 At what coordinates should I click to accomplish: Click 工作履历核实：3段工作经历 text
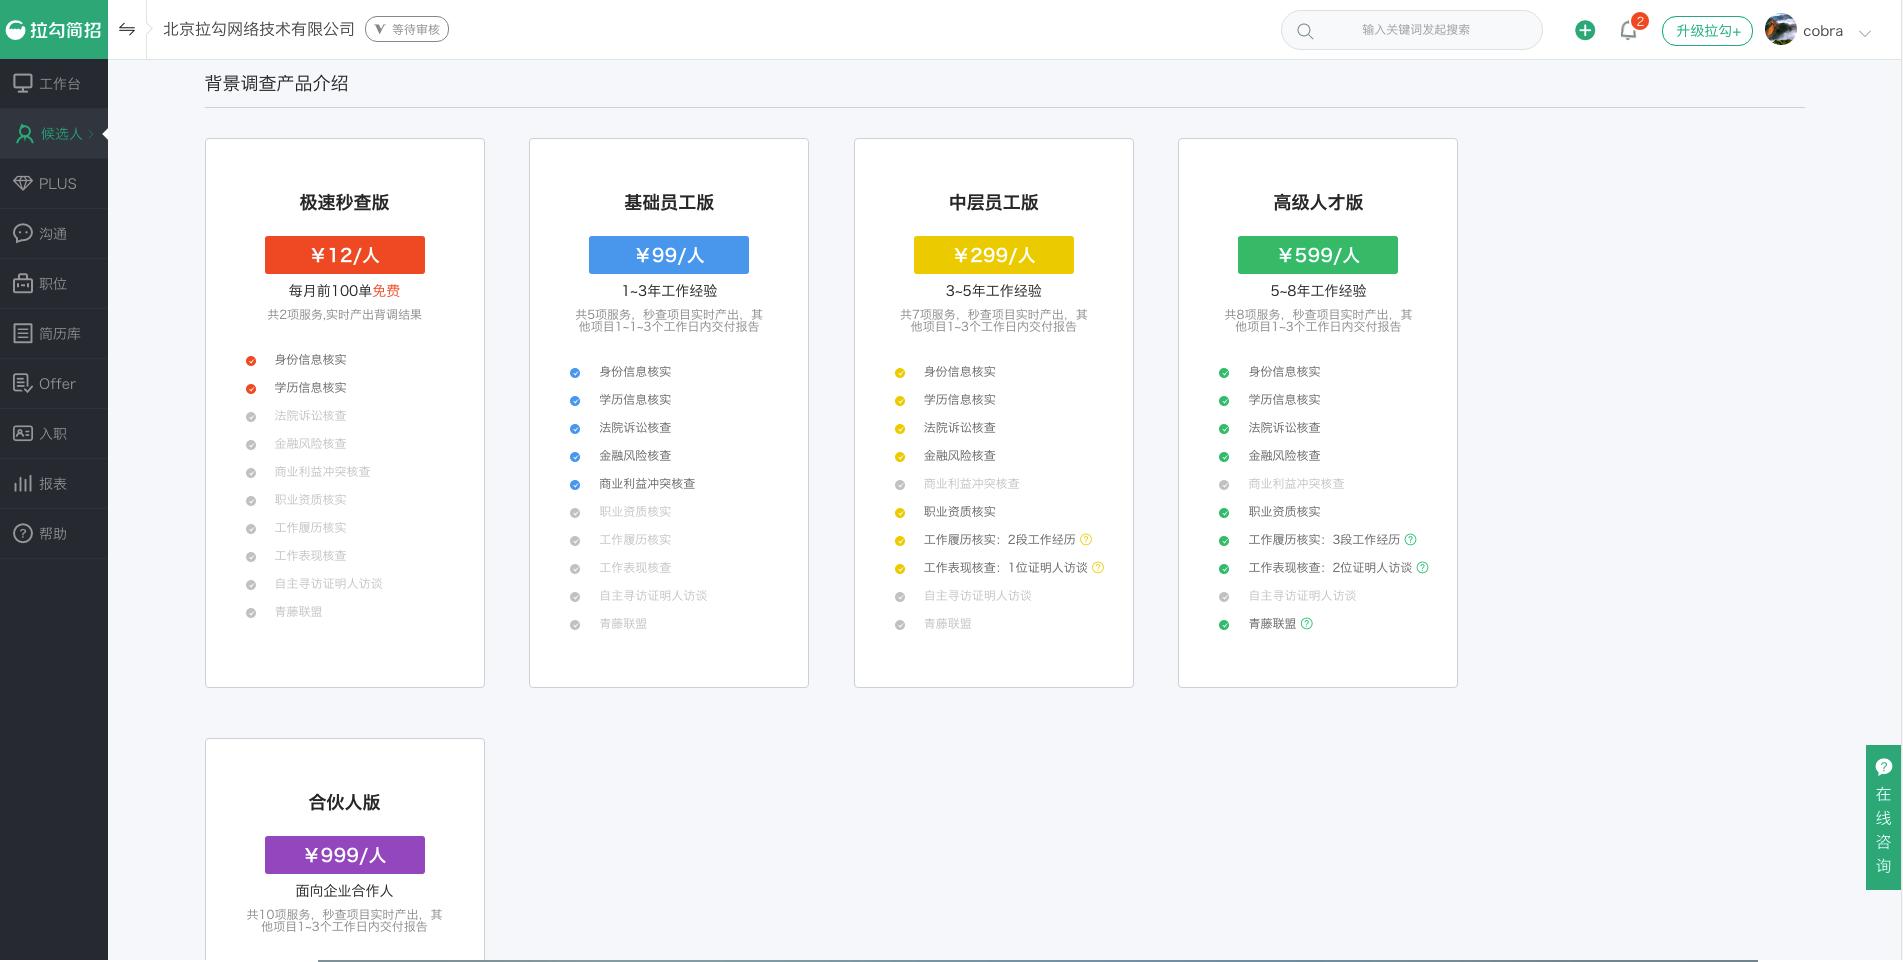(x=1324, y=539)
